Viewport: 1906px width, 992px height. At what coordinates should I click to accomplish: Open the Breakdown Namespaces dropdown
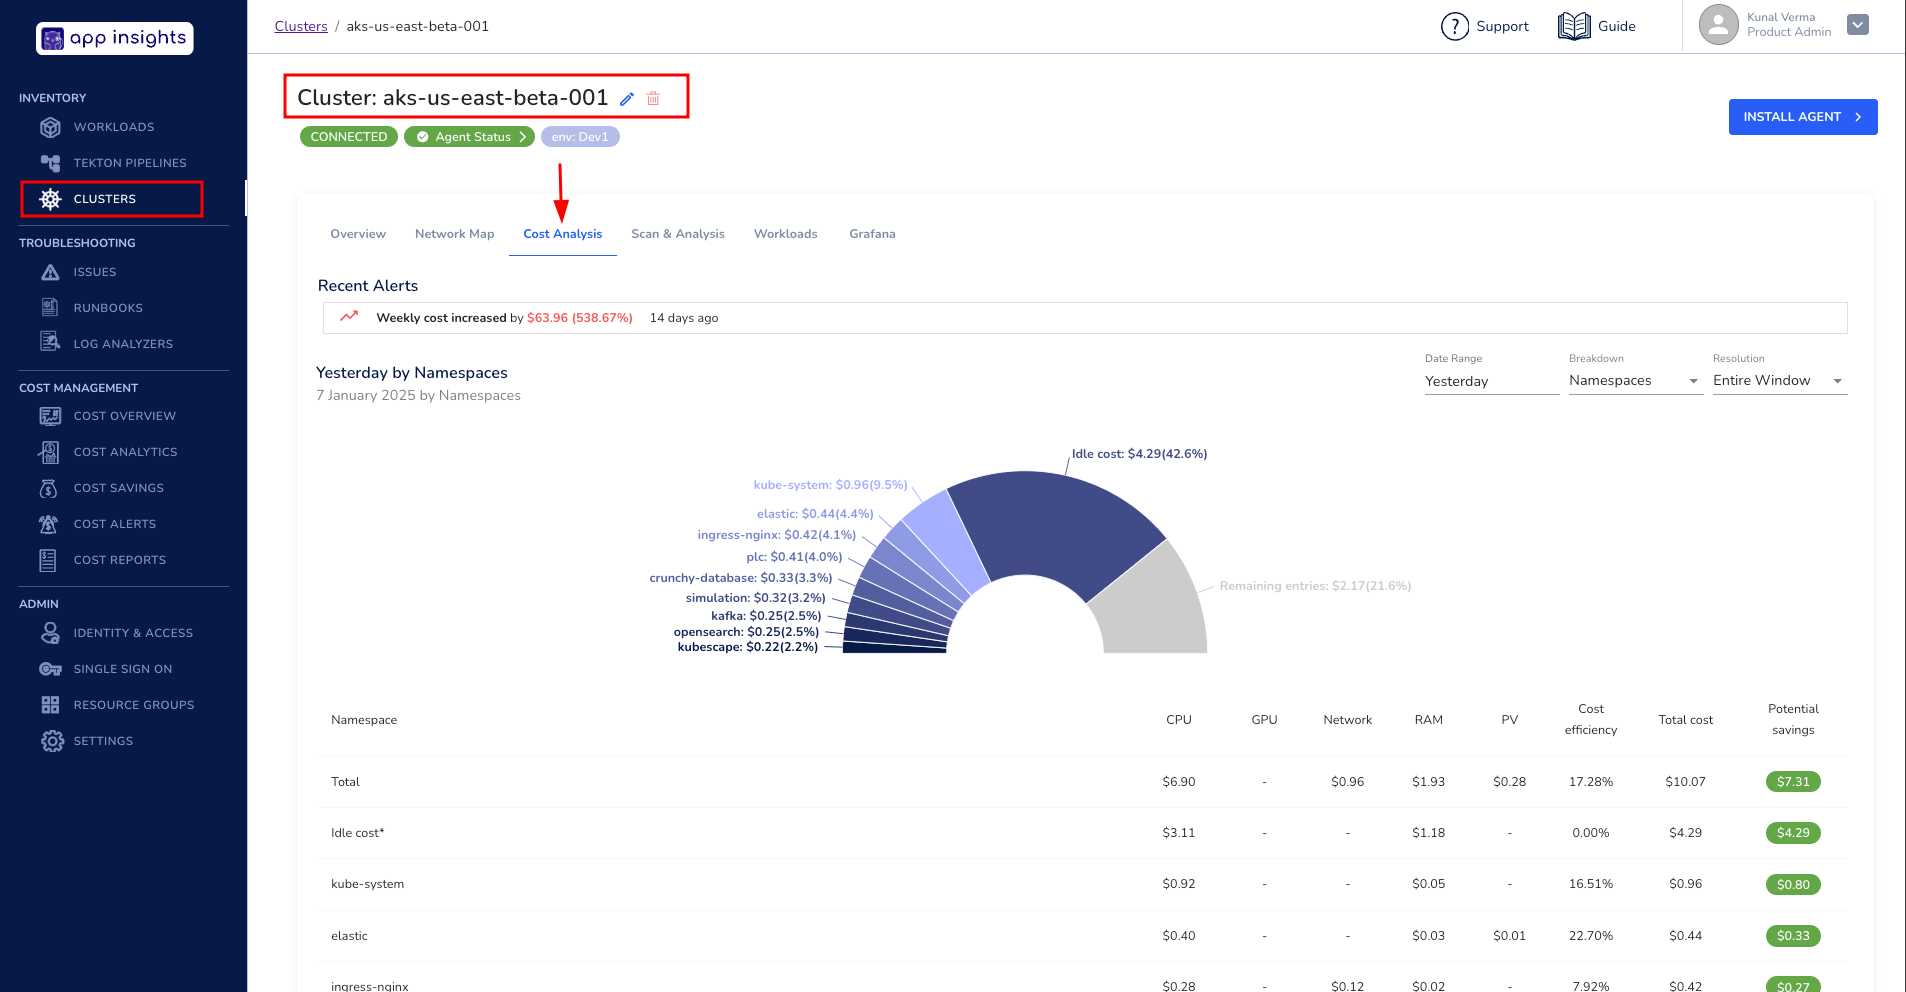coord(1635,381)
